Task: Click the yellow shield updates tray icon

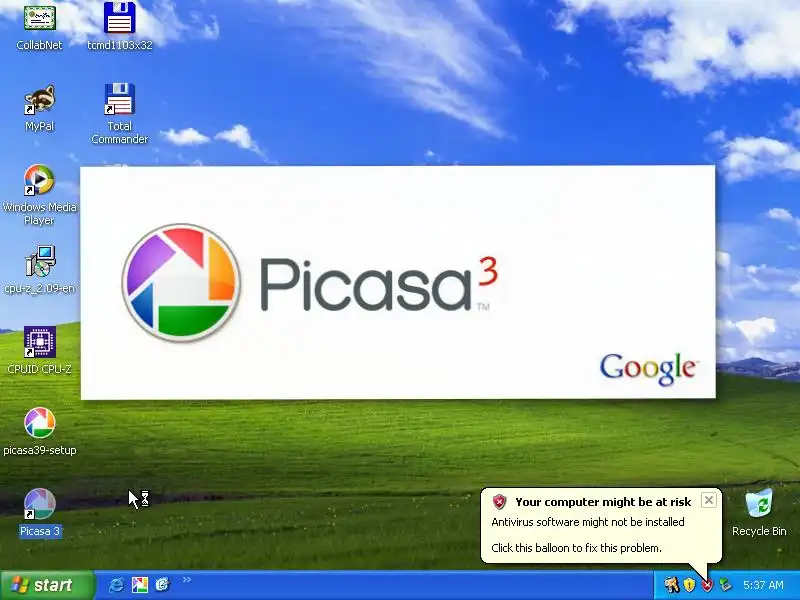Action: point(689,585)
